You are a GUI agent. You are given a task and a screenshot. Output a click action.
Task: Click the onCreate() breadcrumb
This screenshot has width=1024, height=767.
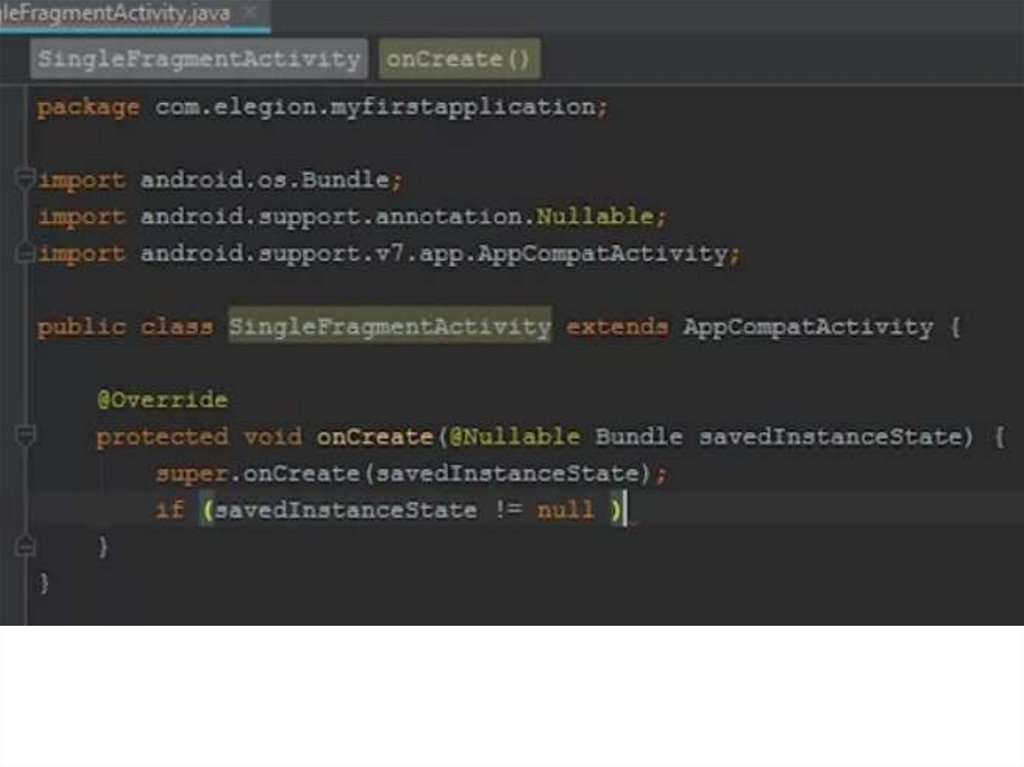[458, 59]
